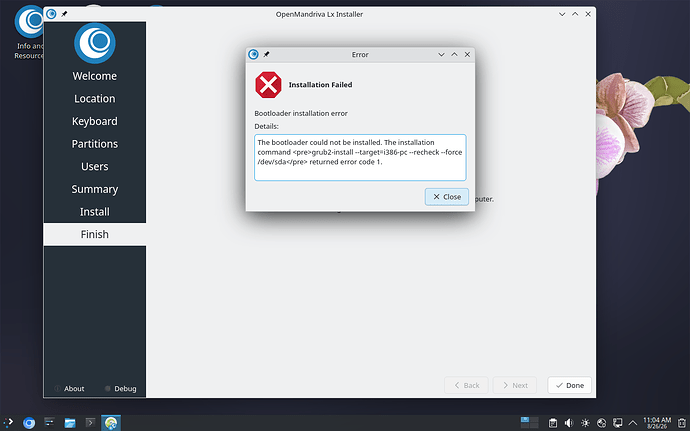Screen dimensions: 690x431
Task: Click the app menu icon in Error dialog titlebar
Action: [253, 55]
